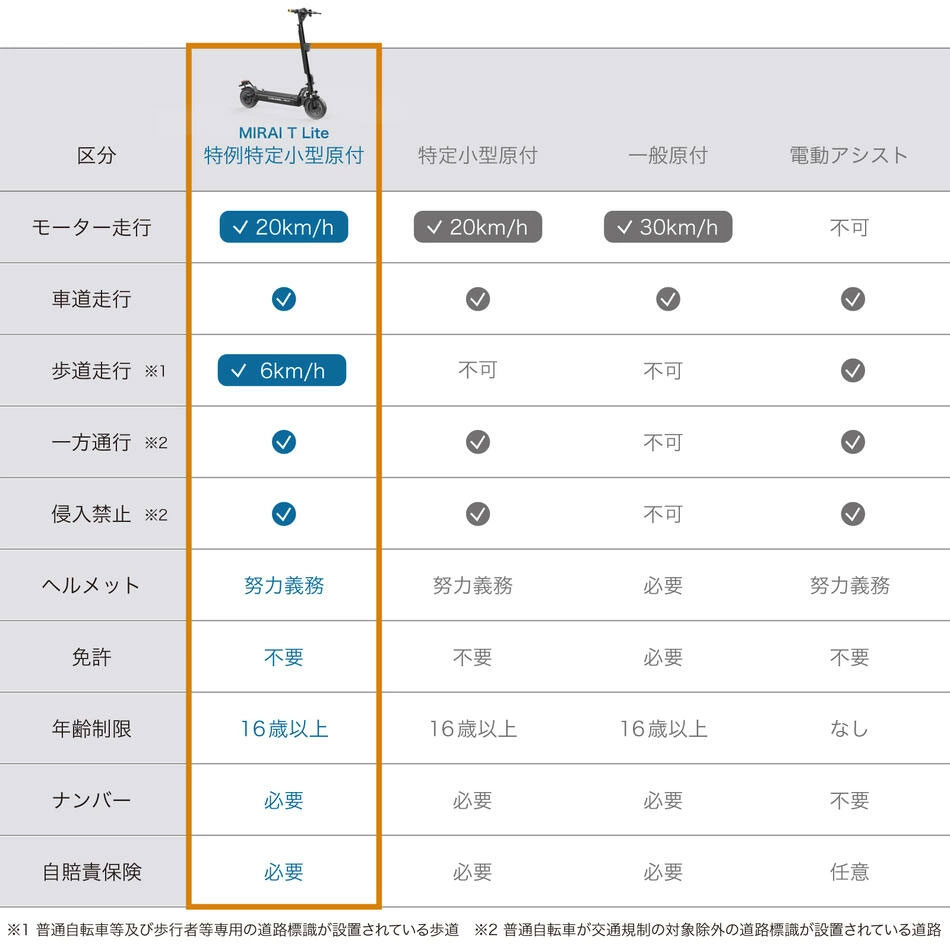Click the blue 必要 in the ナンバー row

coord(284,801)
